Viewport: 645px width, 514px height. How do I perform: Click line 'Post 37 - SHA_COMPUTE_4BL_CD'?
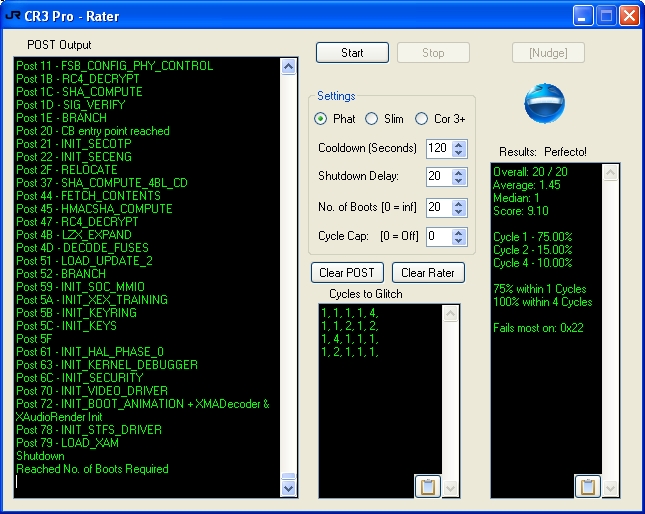pyautogui.click(x=102, y=183)
